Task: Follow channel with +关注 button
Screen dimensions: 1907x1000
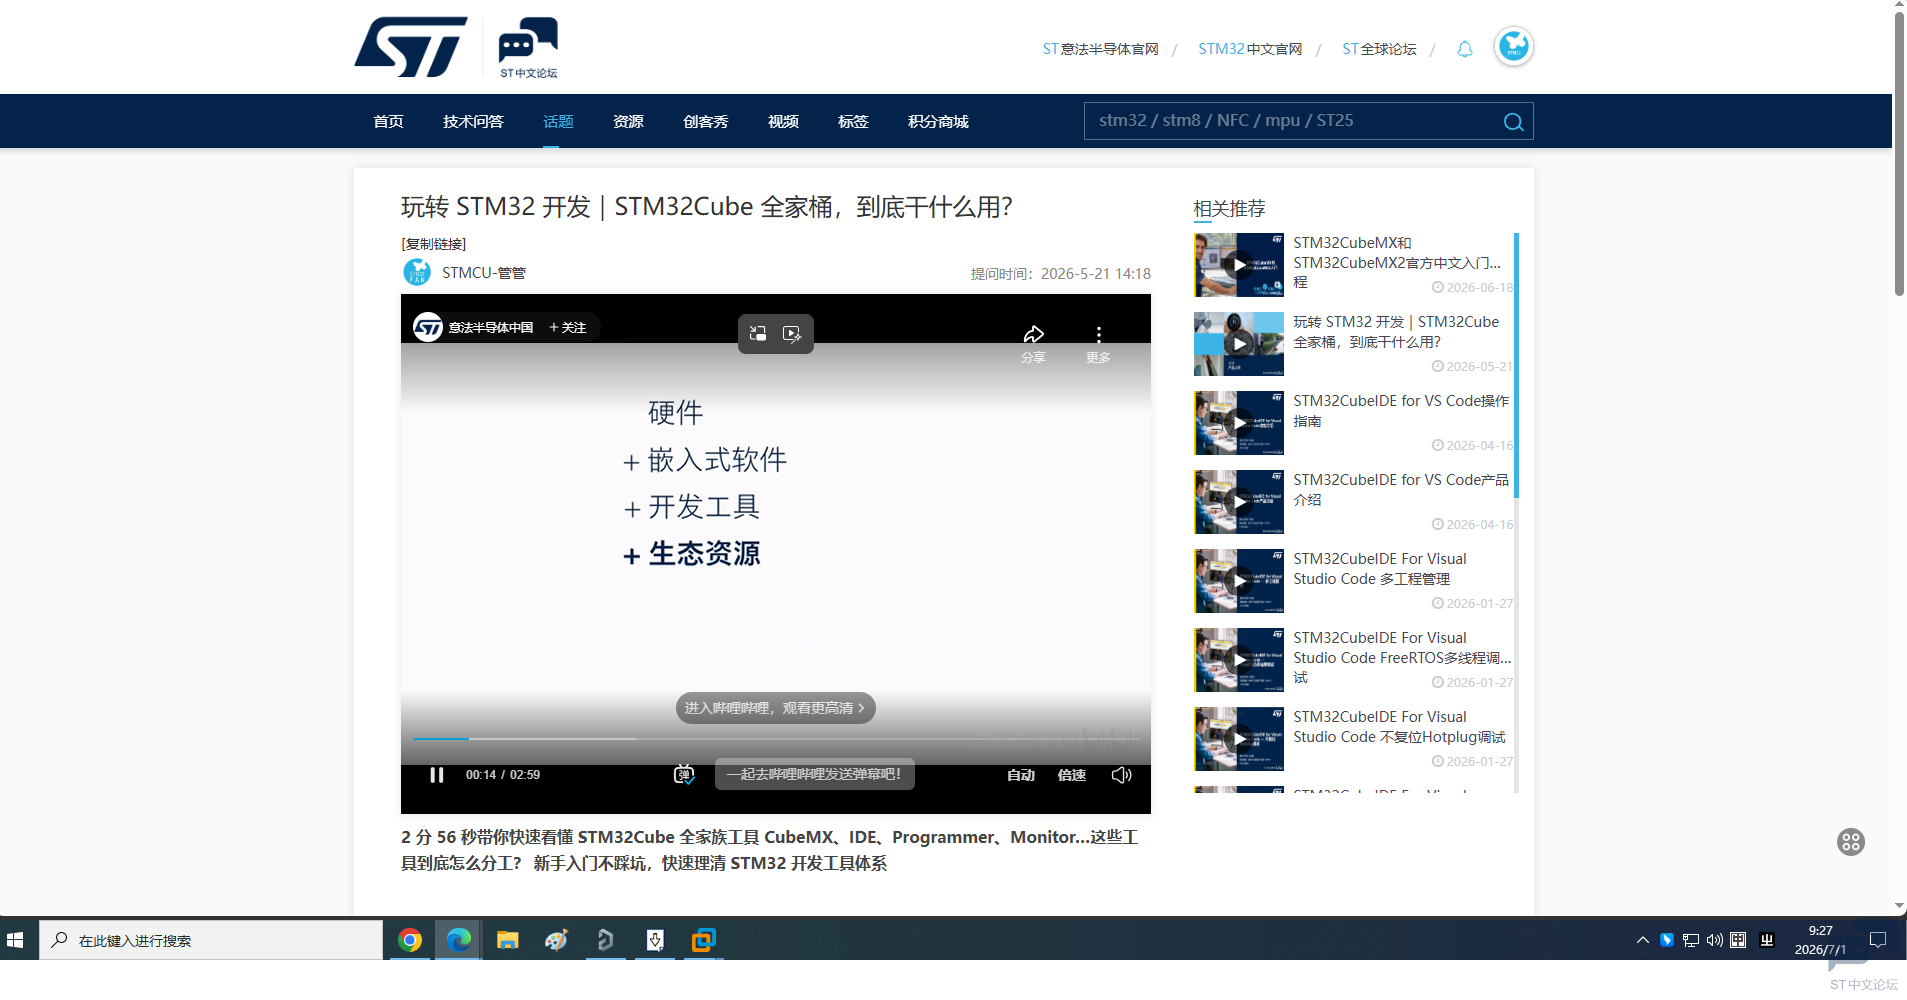Action: 567,327
